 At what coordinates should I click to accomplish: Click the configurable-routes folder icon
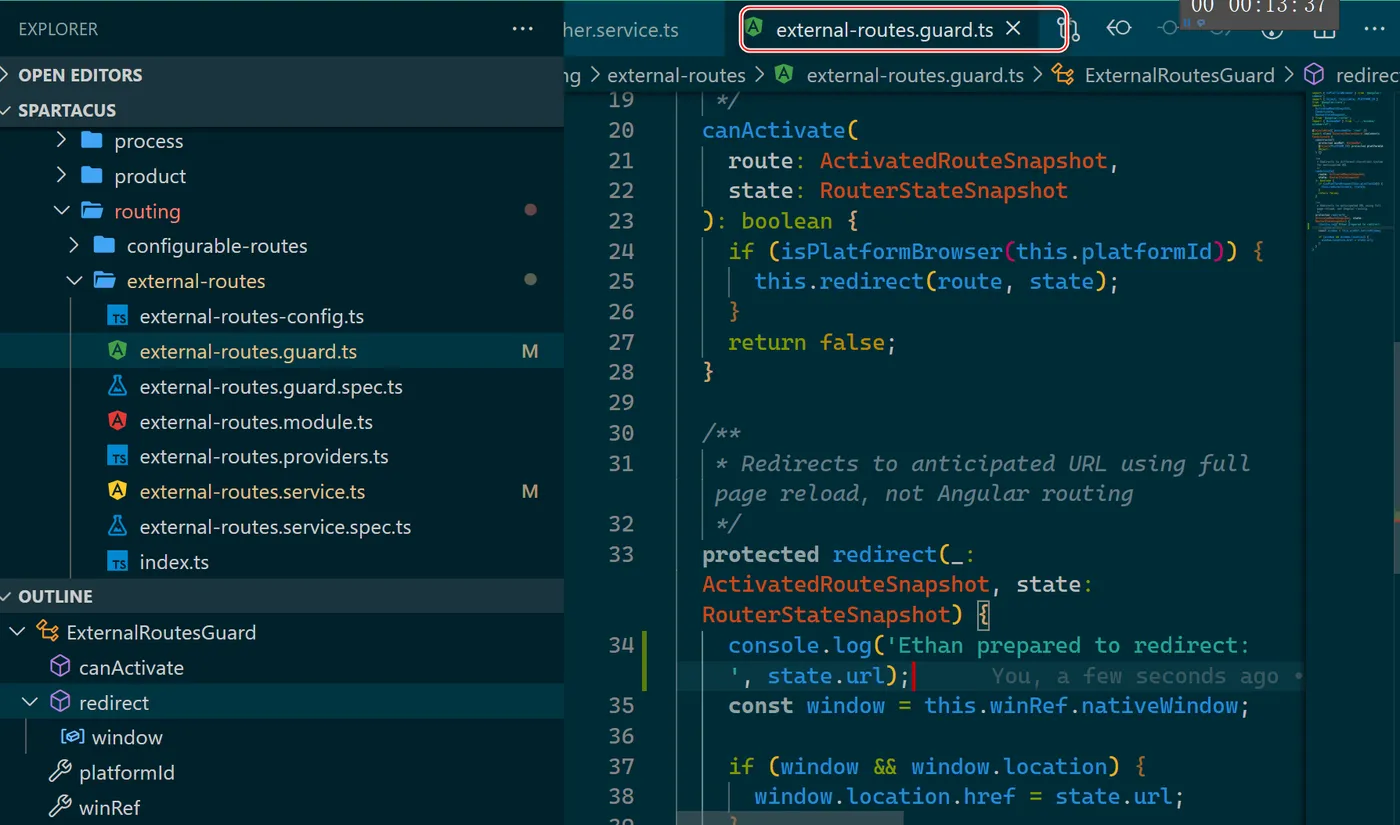pyautogui.click(x=104, y=245)
